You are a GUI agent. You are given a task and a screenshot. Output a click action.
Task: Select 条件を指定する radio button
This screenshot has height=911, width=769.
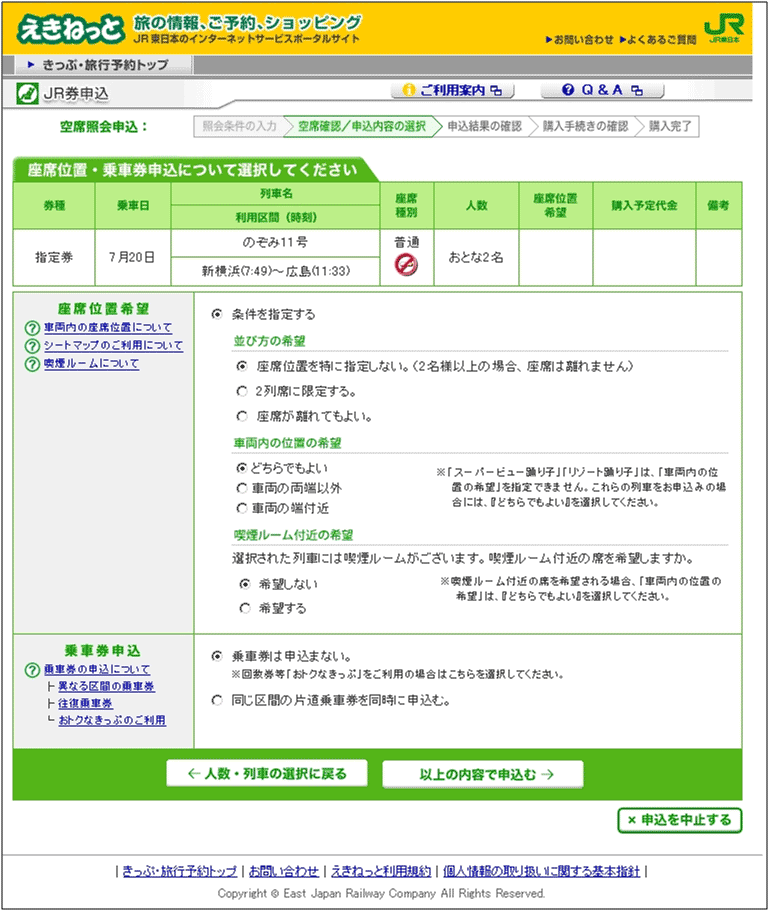coord(217,314)
